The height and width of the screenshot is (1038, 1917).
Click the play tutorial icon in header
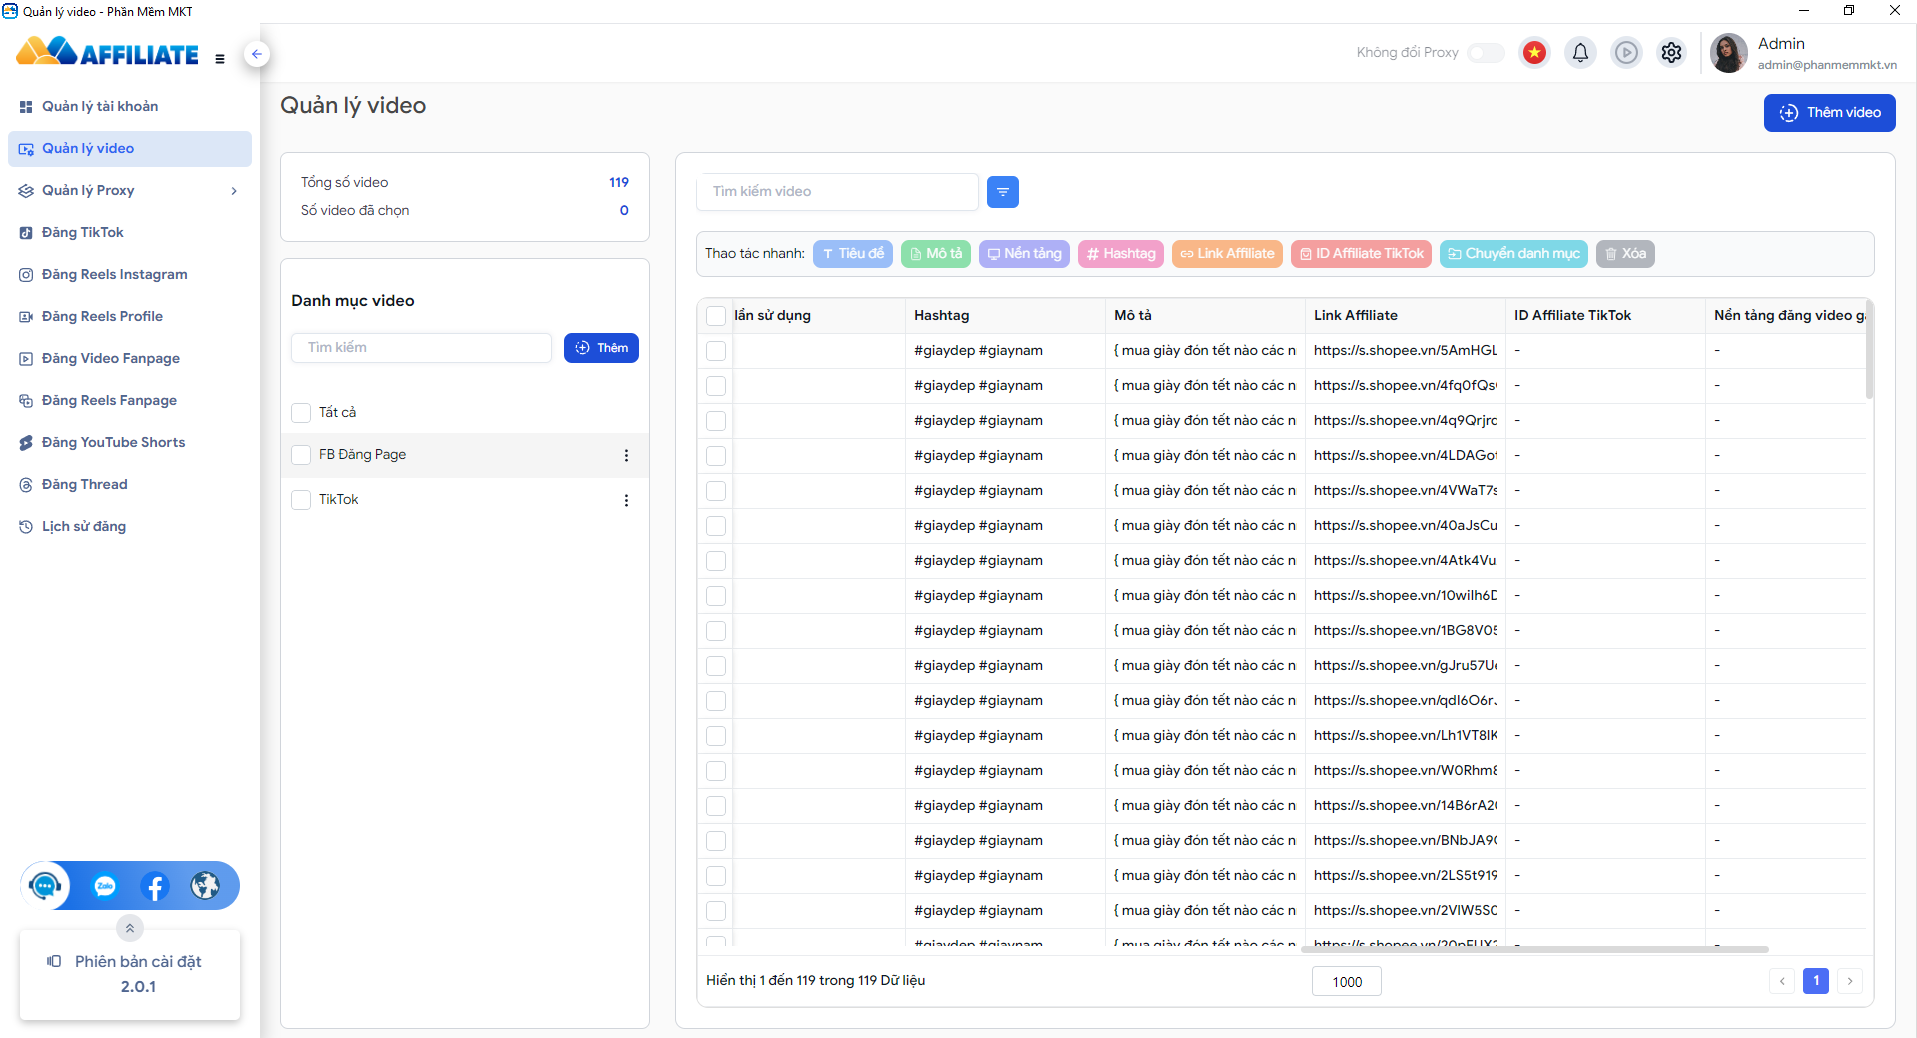(x=1626, y=52)
